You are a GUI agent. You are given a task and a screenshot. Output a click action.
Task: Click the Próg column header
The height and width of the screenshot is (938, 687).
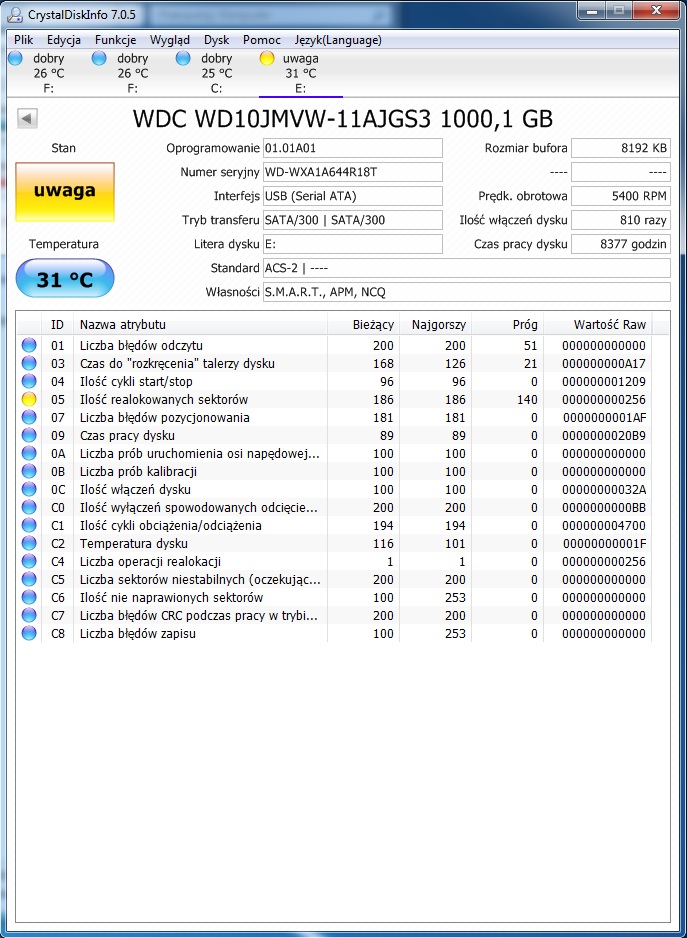point(507,325)
